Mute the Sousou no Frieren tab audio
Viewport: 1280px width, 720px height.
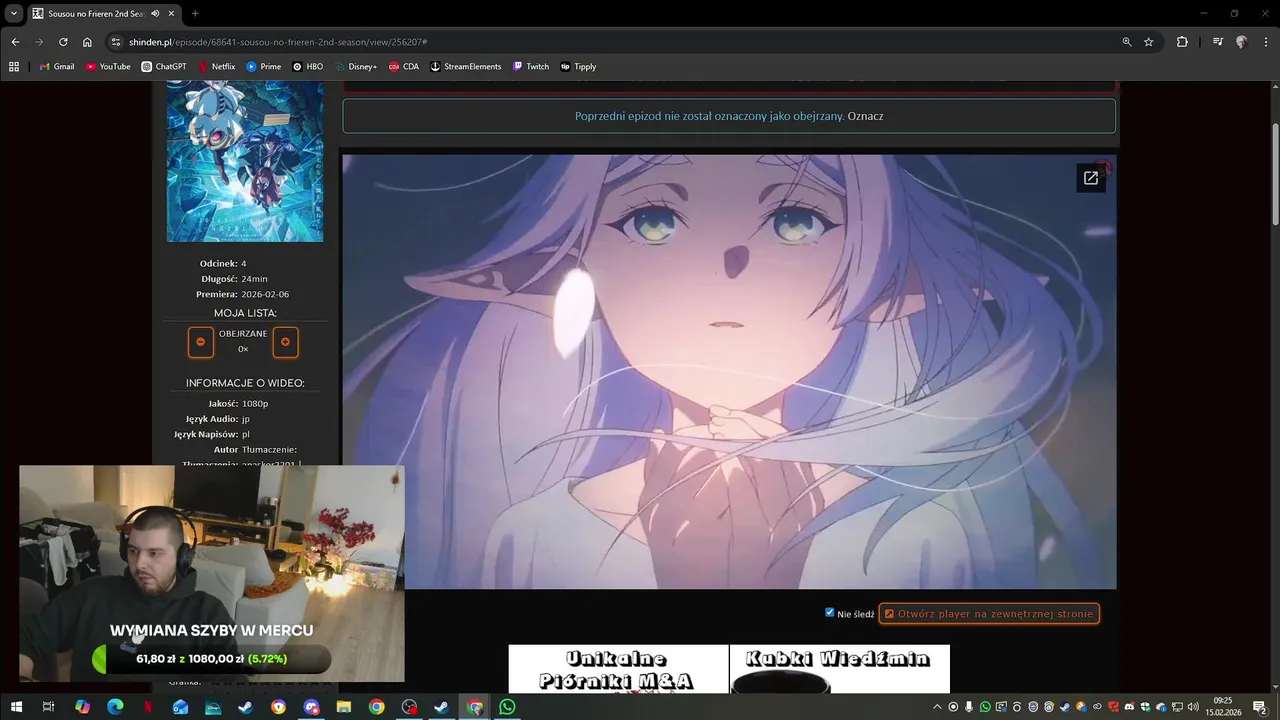(x=155, y=13)
